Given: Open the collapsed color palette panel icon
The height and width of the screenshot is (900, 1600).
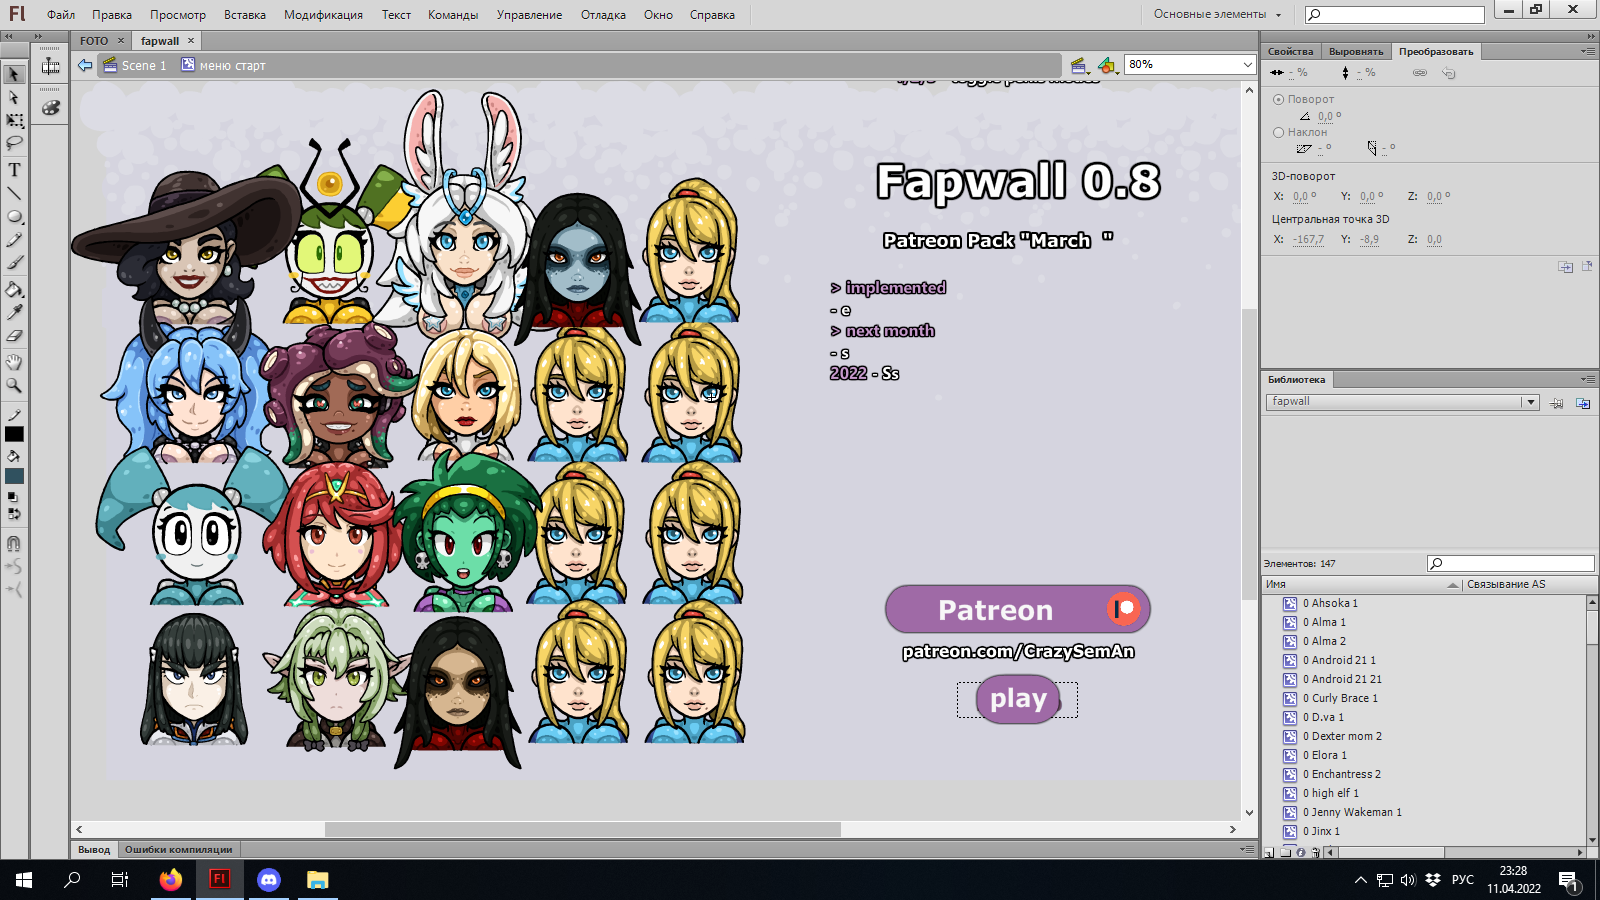Looking at the screenshot, I should click(50, 108).
